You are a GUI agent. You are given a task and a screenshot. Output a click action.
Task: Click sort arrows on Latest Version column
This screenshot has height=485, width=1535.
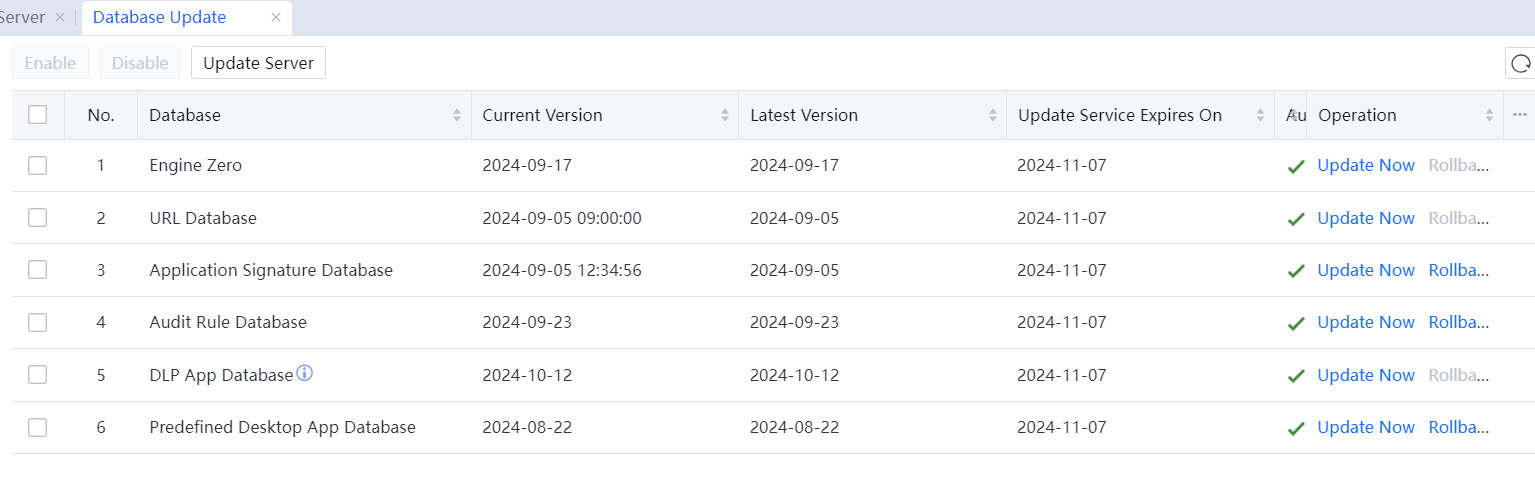(x=993, y=115)
